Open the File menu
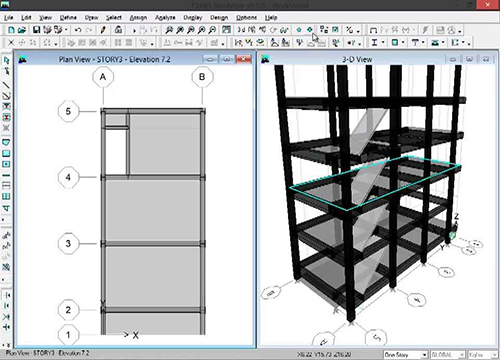Image resolution: width=500 pixels, height=360 pixels. tap(9, 18)
